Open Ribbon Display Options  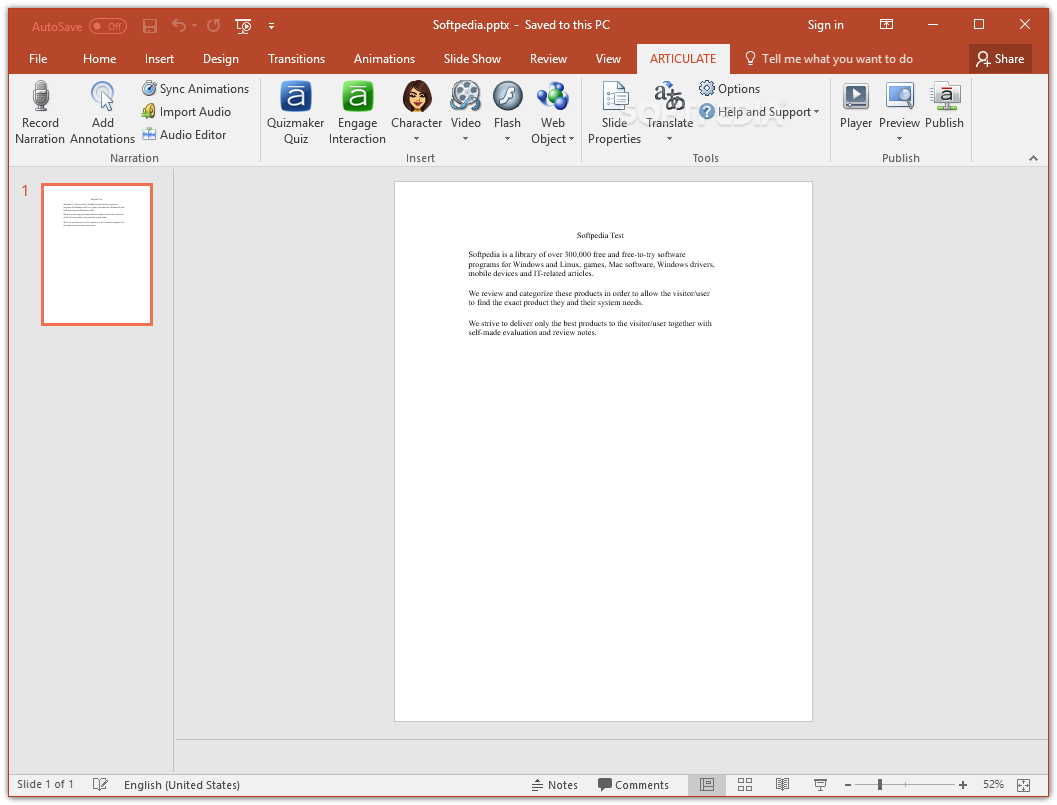[x=886, y=25]
